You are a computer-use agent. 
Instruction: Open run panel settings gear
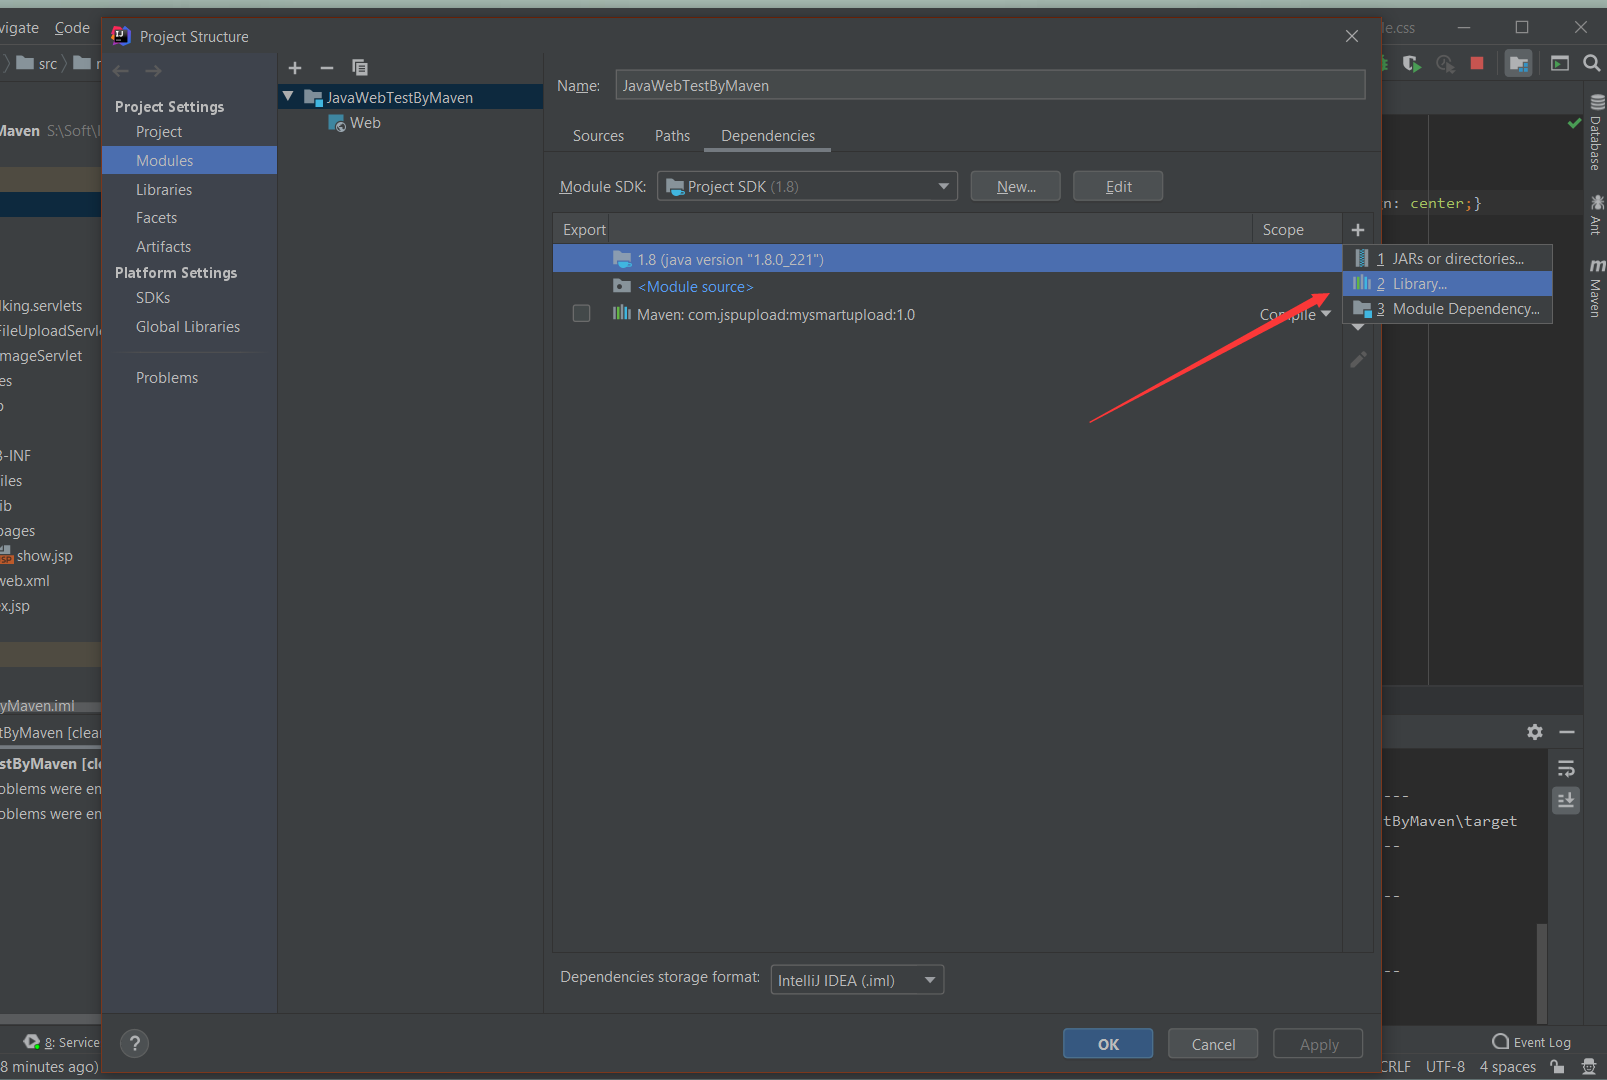[1535, 732]
